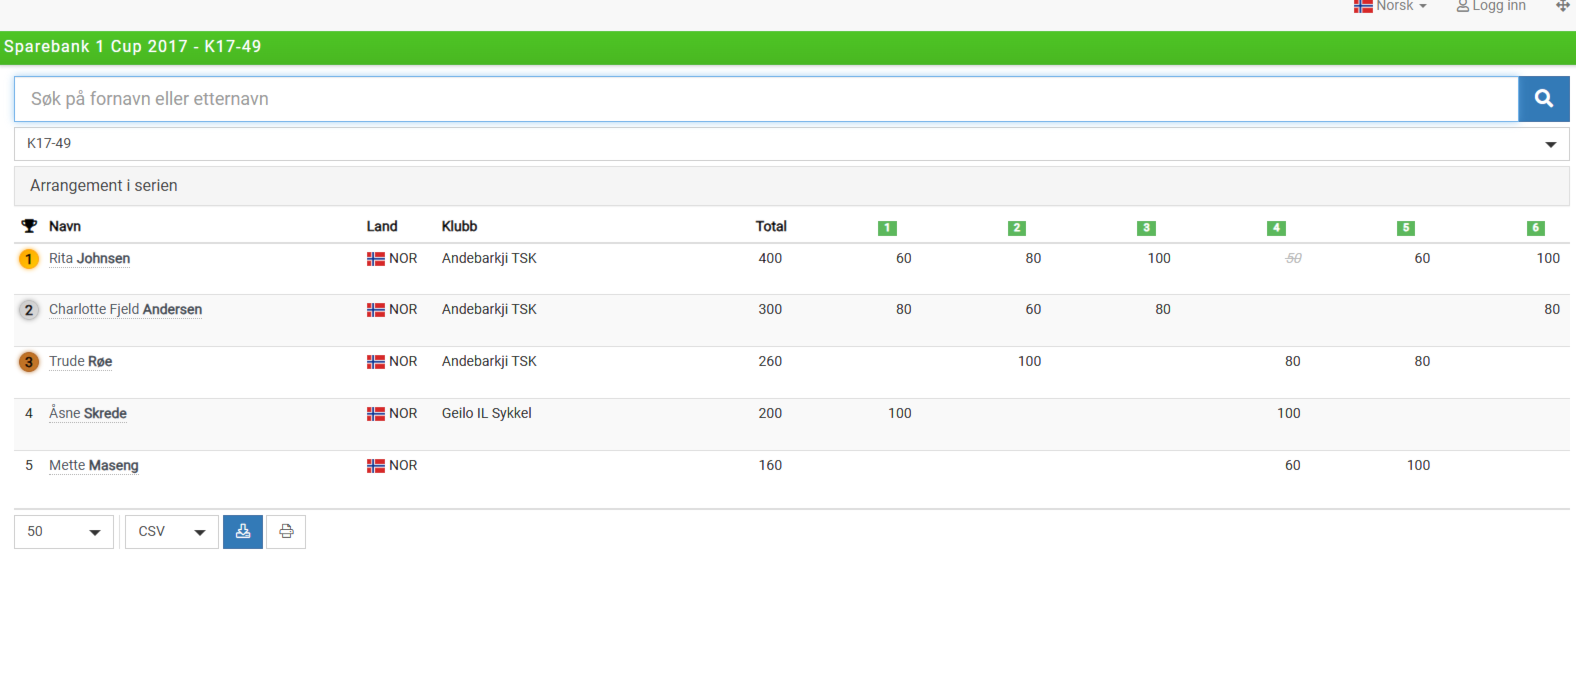Click the blue search magnifier button
1576x687 pixels.
coord(1544,99)
